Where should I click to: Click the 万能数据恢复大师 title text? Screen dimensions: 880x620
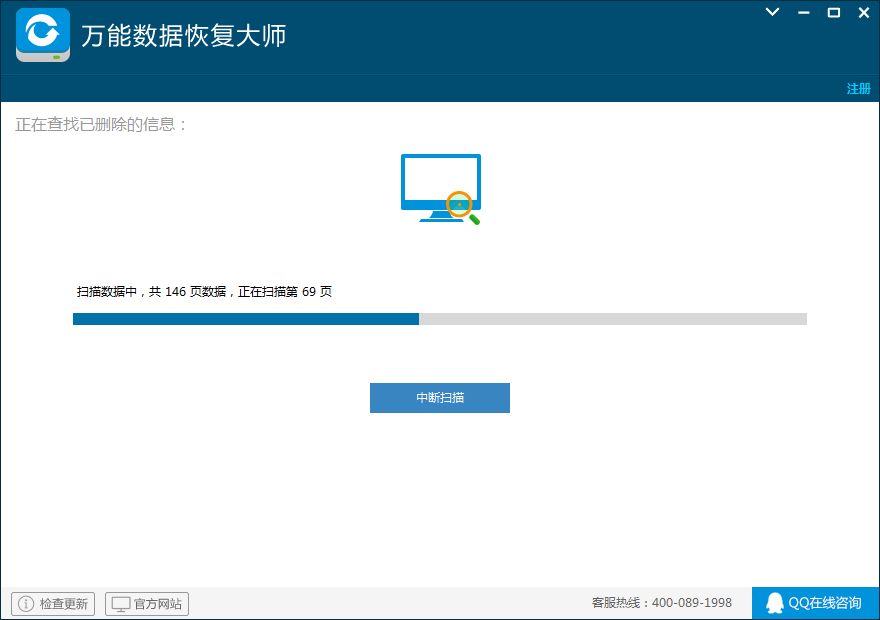(x=183, y=36)
